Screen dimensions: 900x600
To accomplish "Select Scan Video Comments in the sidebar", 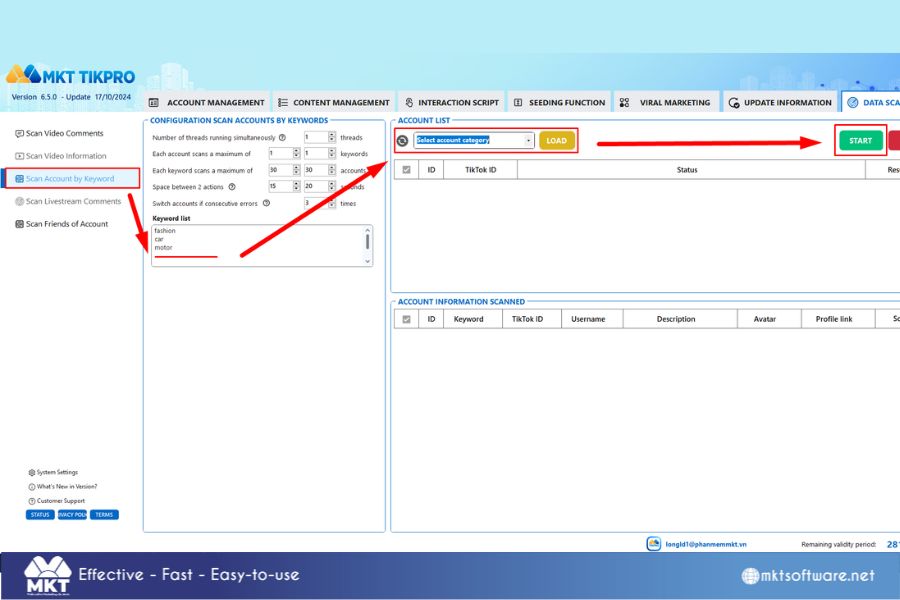I will [64, 133].
